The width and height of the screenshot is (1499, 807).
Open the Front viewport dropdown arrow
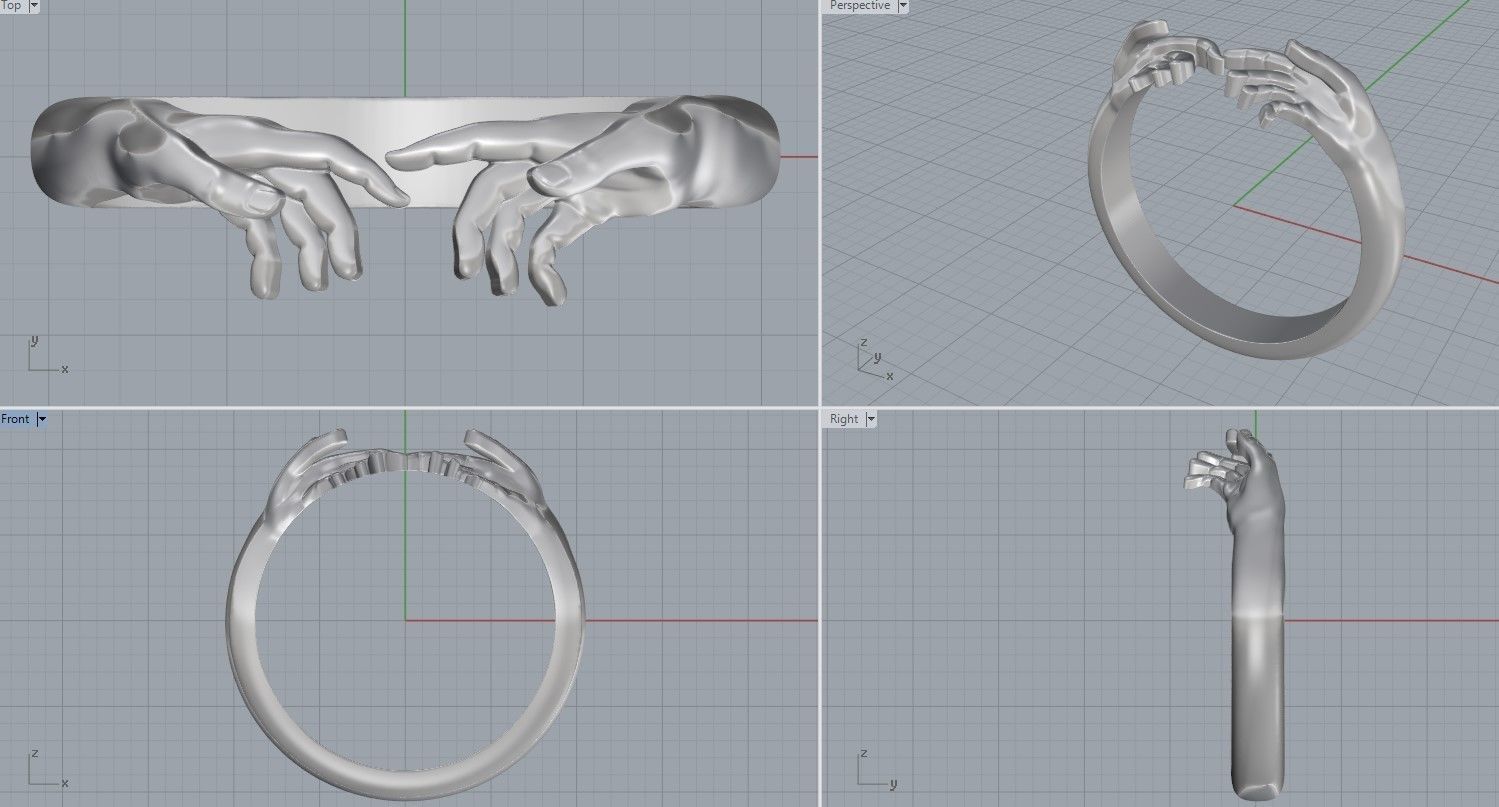tap(42, 419)
